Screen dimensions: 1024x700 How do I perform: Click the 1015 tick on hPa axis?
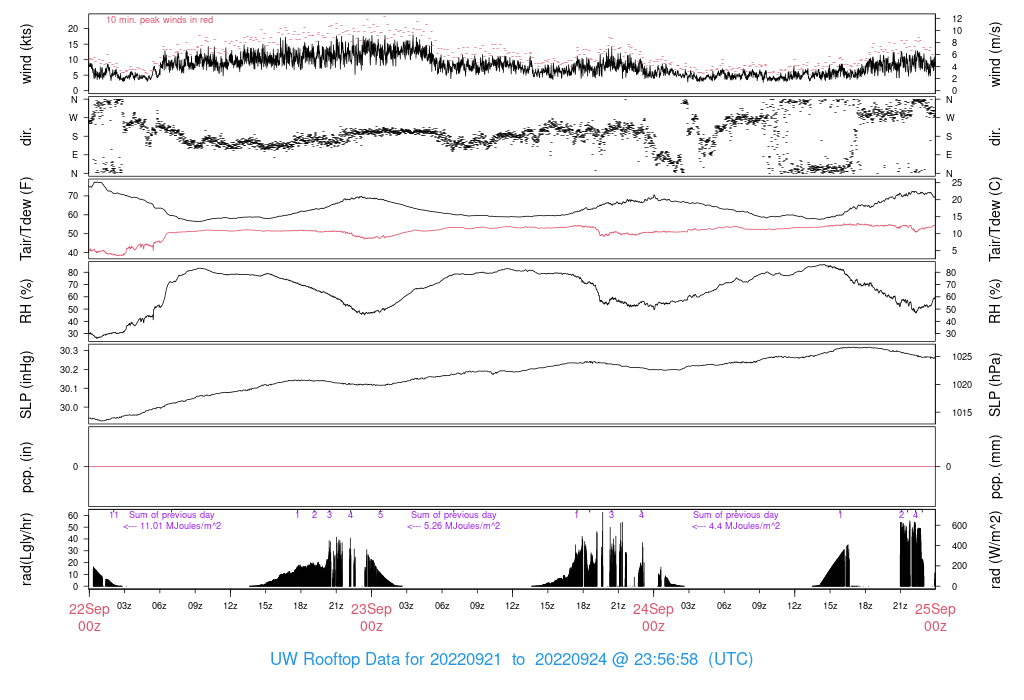tap(962, 413)
